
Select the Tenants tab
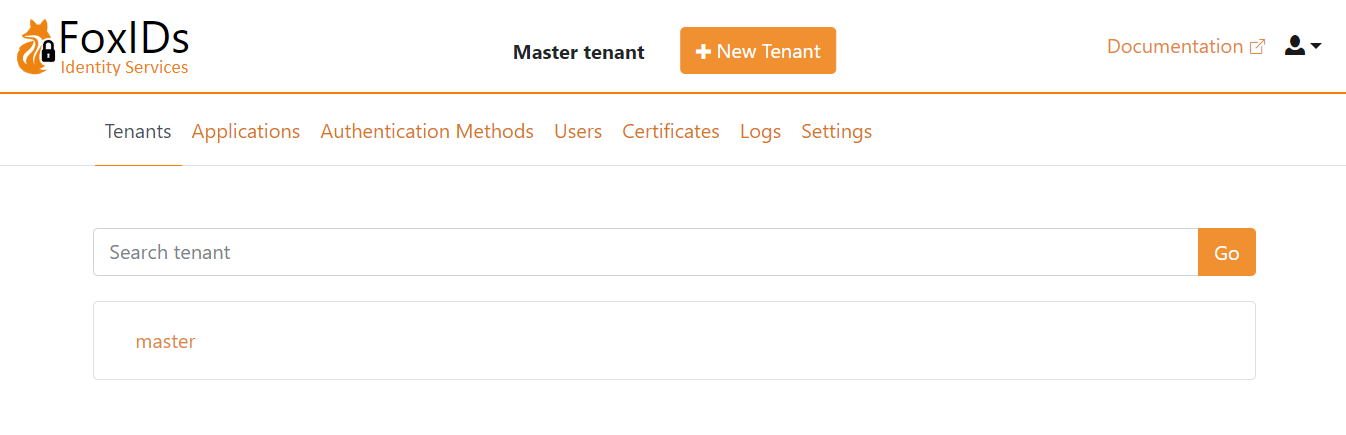click(x=138, y=132)
